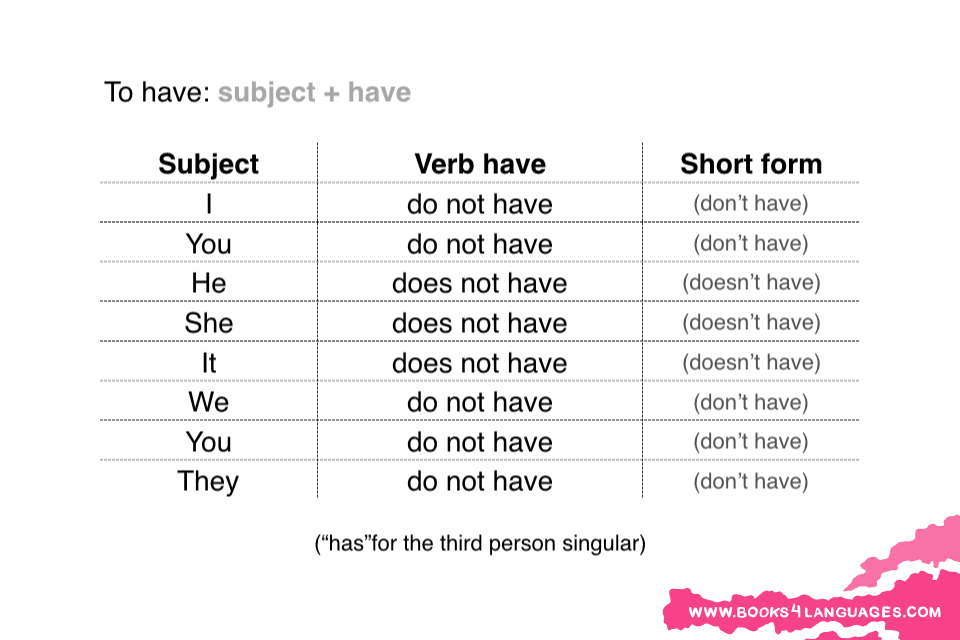Click '(don't have)' in the I row
This screenshot has width=960, height=640.
coord(751,203)
